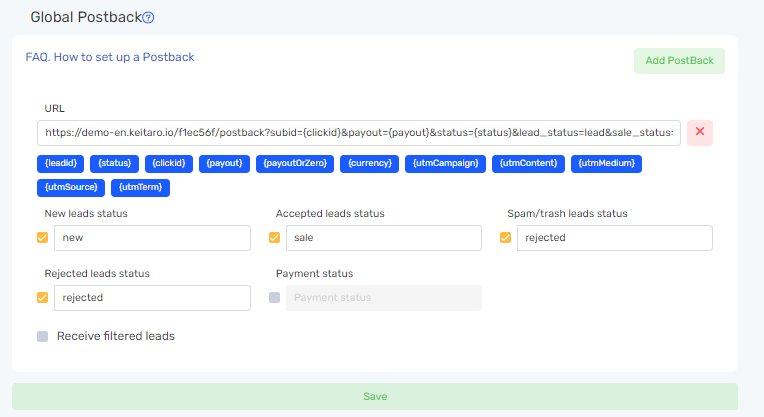Insert the {payout} macro tag
Viewport: 764px width, 417px height.
click(224, 164)
